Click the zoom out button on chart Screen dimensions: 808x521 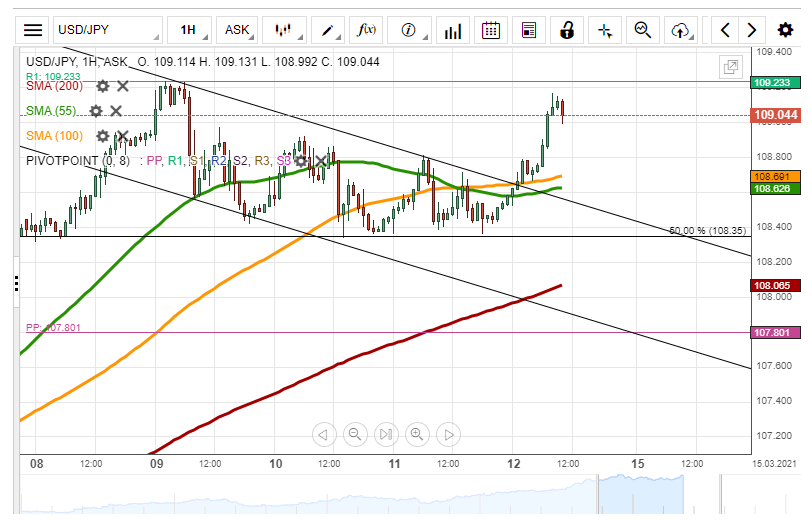pos(354,434)
